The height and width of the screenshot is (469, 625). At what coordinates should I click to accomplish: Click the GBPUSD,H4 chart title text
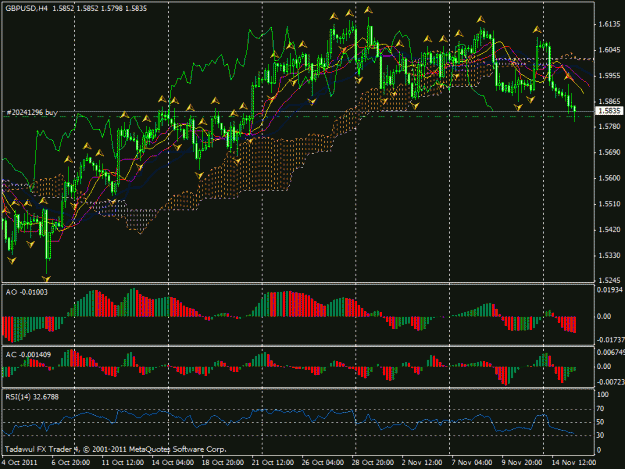(x=26, y=8)
